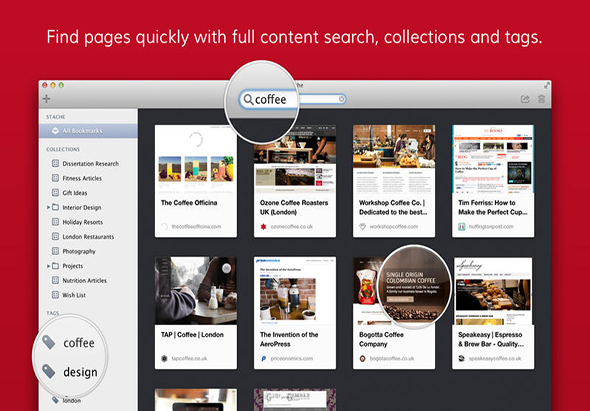Click the huffingtonpost.com link
590x411 pixels.
click(x=491, y=227)
